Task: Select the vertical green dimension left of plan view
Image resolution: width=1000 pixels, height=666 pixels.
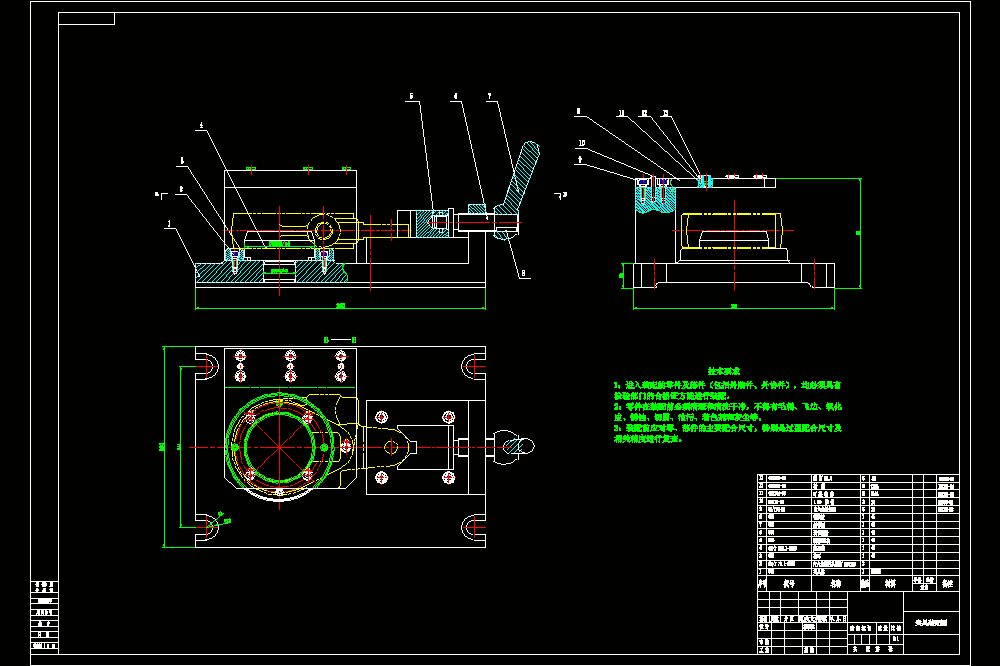Action: [x=162, y=447]
